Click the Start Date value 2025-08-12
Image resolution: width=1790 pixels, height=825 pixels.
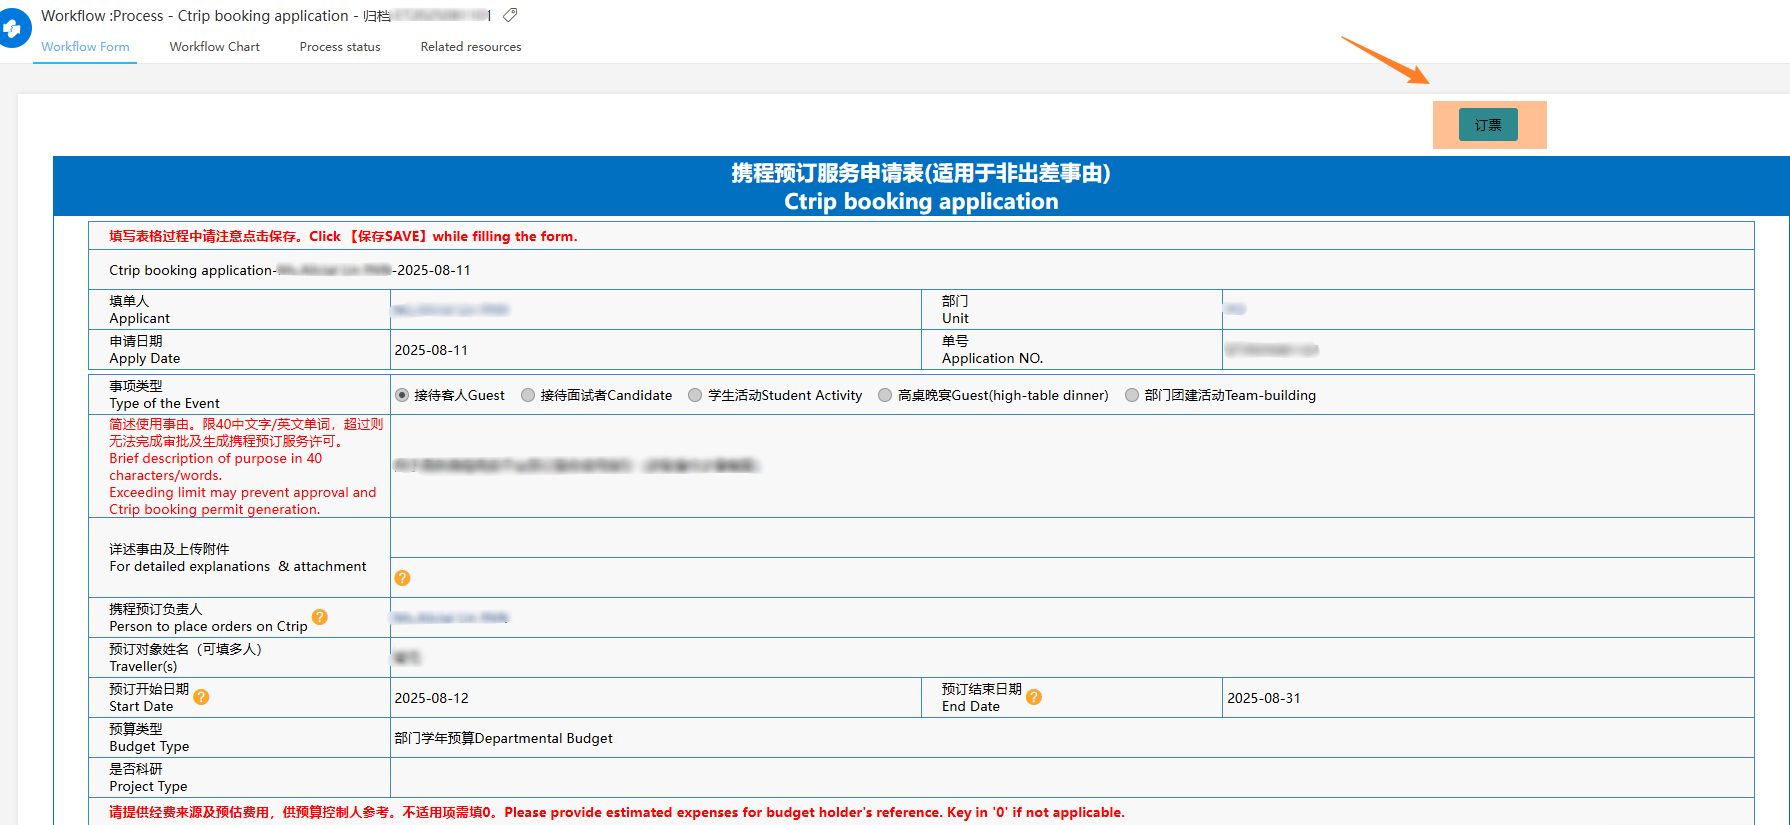(432, 698)
